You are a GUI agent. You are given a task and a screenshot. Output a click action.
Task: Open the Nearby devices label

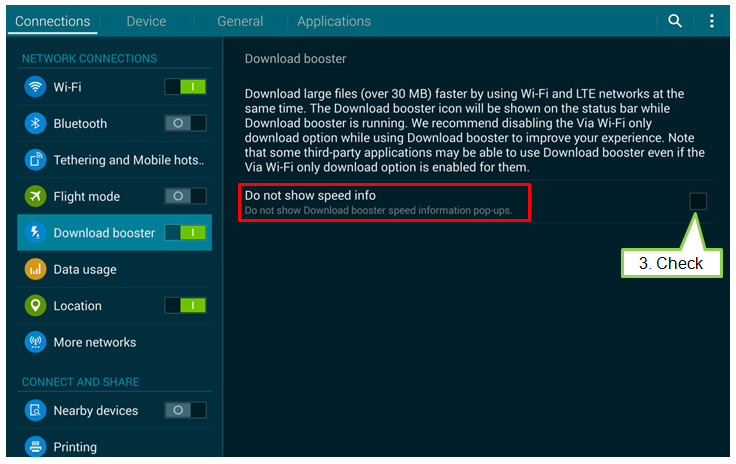coord(96,411)
